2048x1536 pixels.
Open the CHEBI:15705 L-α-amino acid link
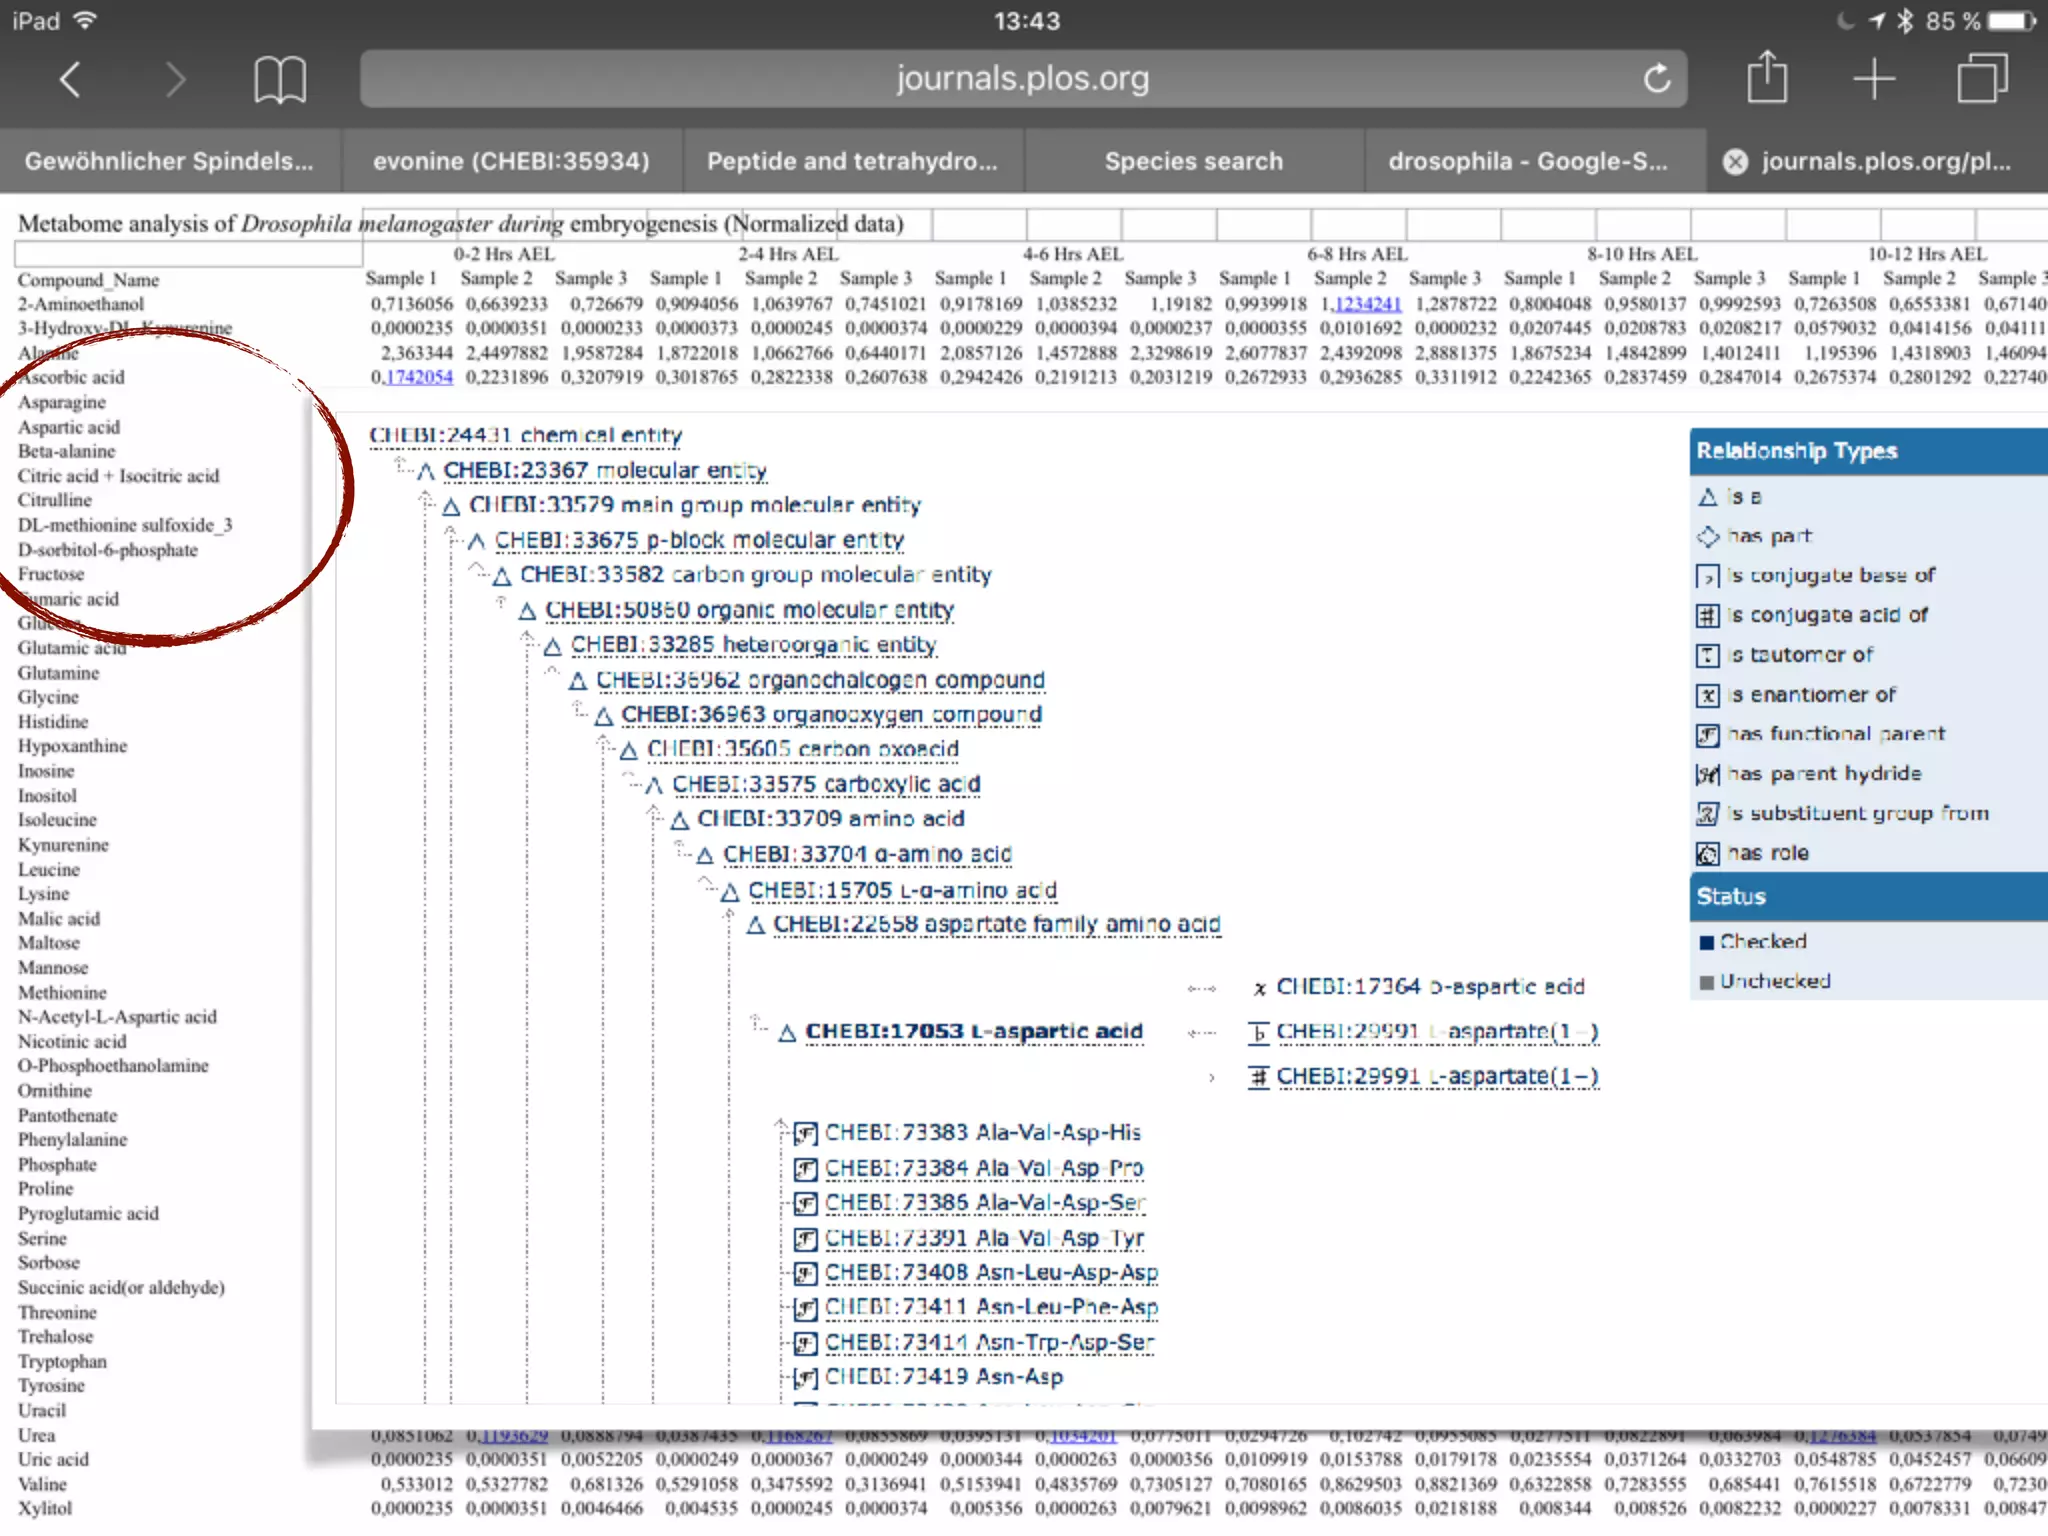[x=901, y=890]
